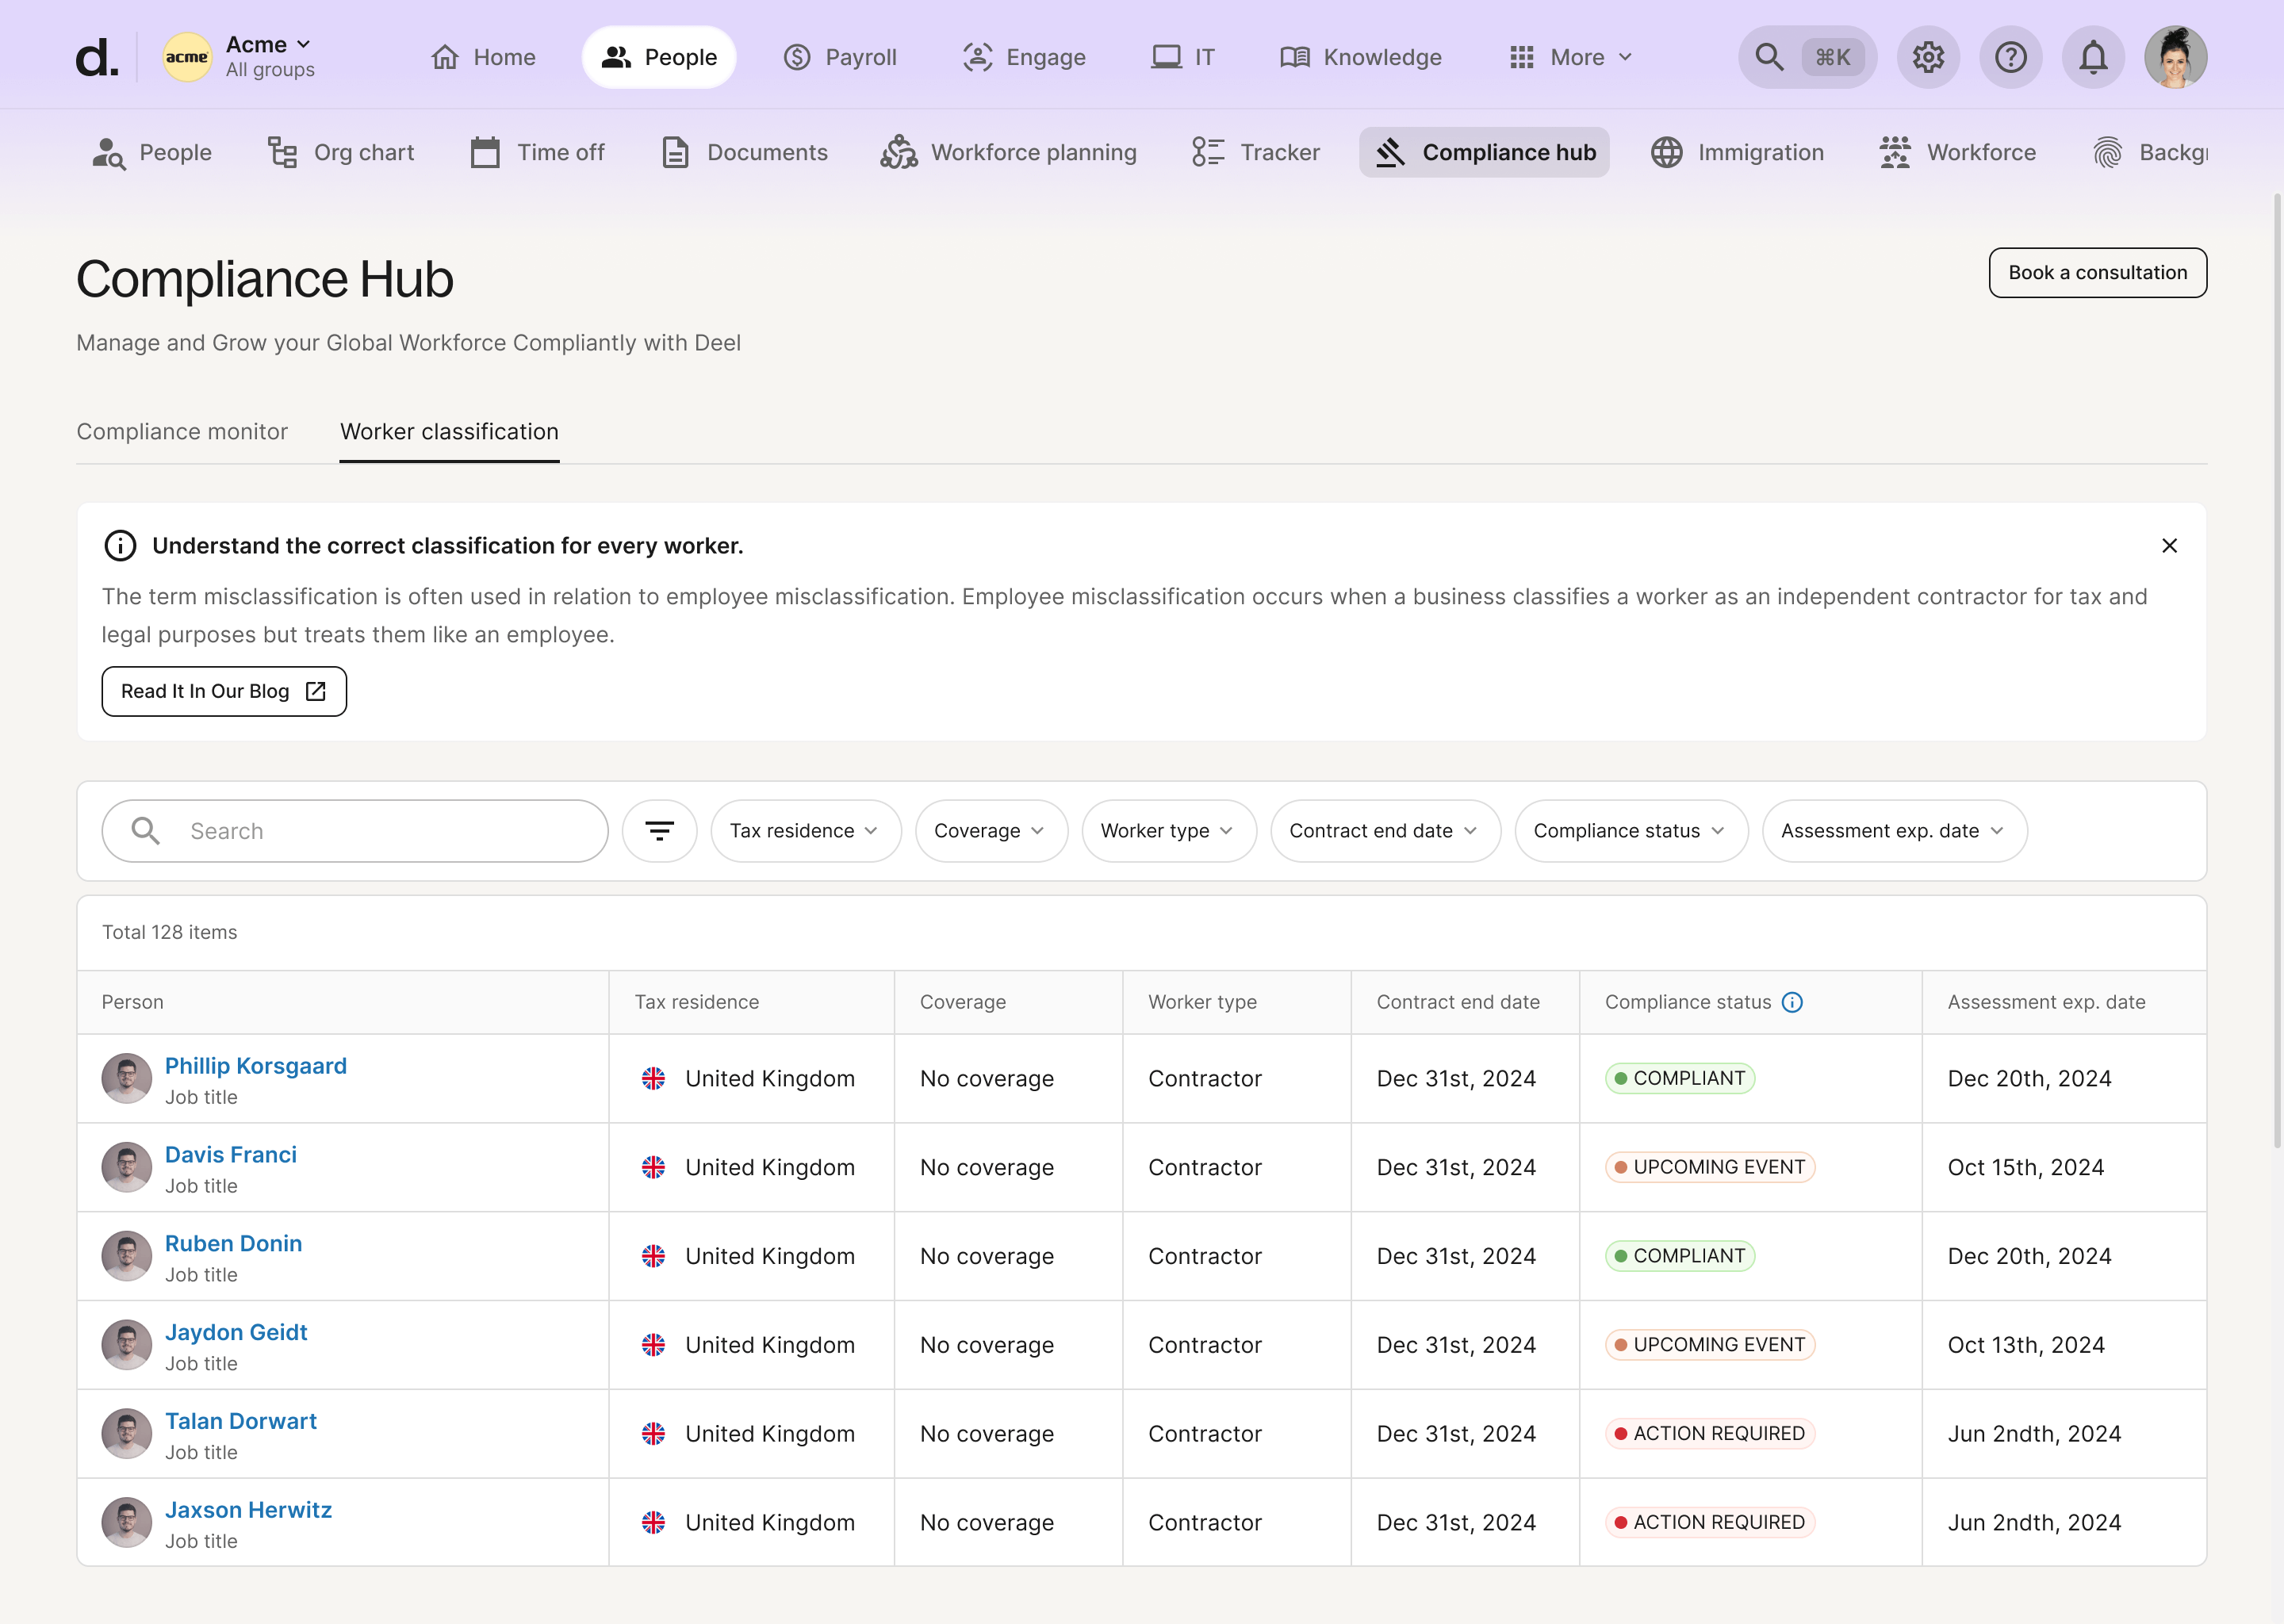The image size is (2284, 1624).
Task: Switch to the Compliance monitor tab
Action: coord(182,432)
